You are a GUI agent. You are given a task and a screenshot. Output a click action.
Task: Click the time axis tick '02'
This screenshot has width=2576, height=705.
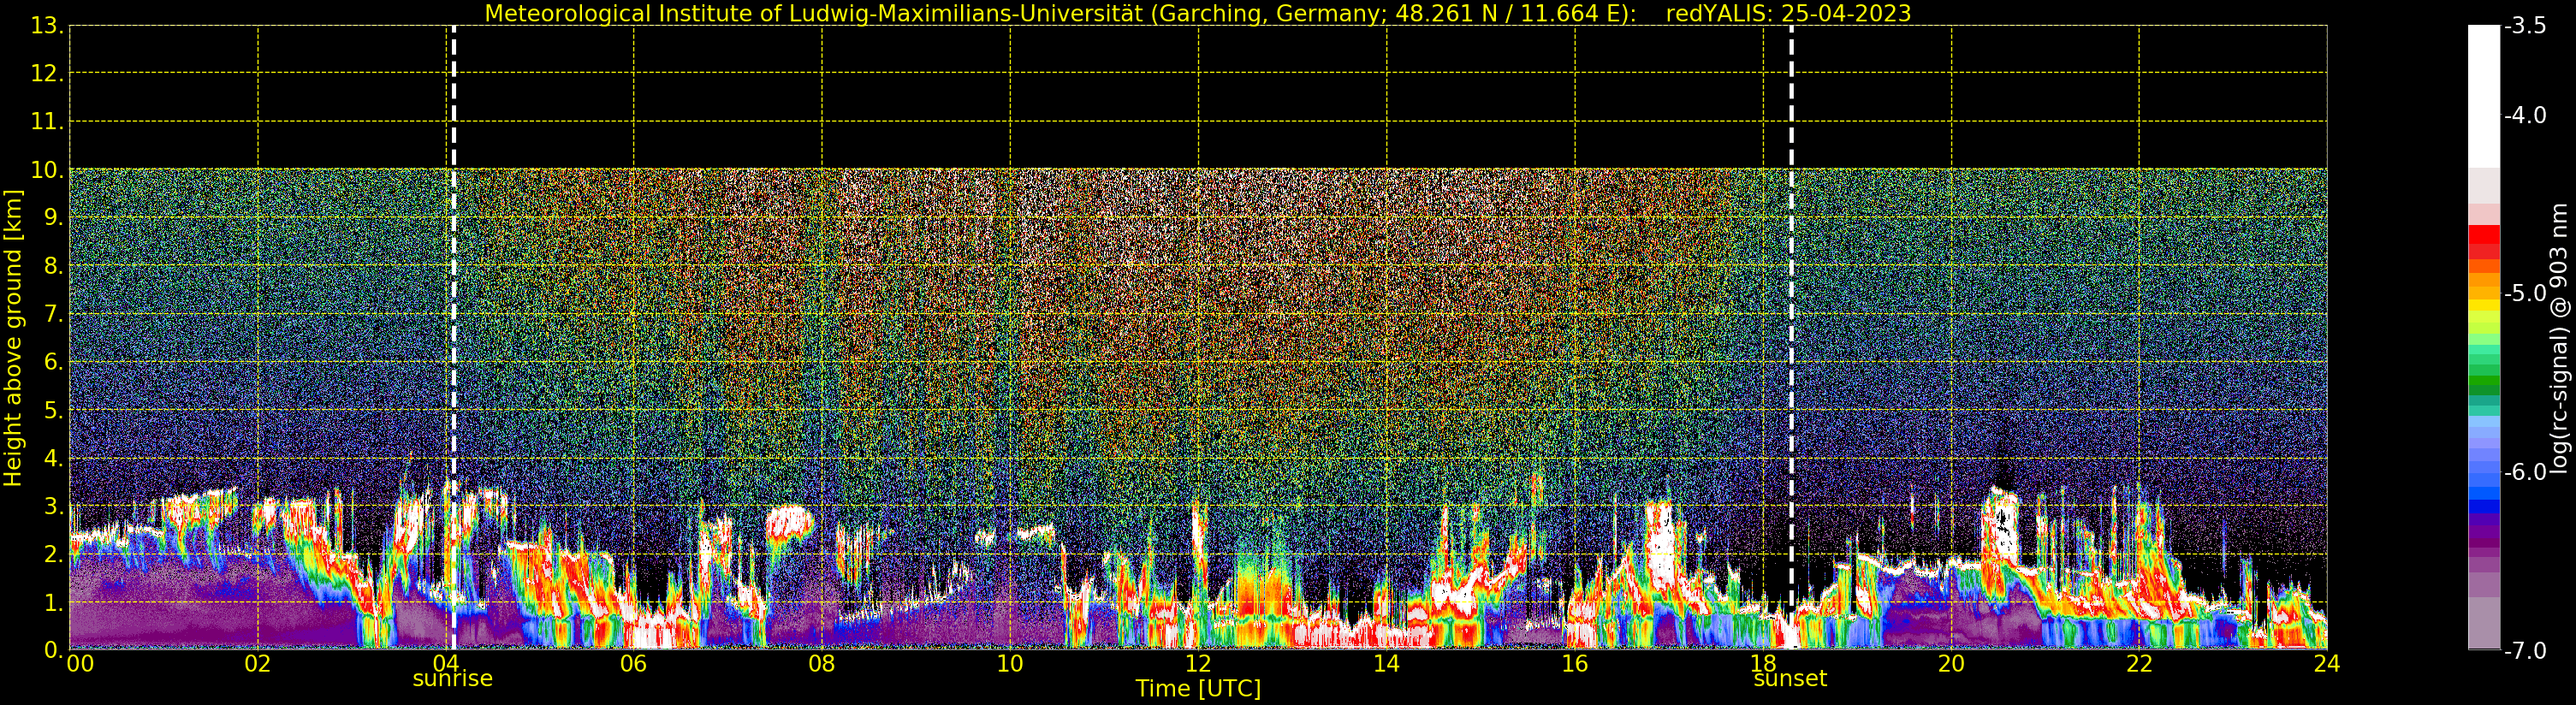point(258,663)
